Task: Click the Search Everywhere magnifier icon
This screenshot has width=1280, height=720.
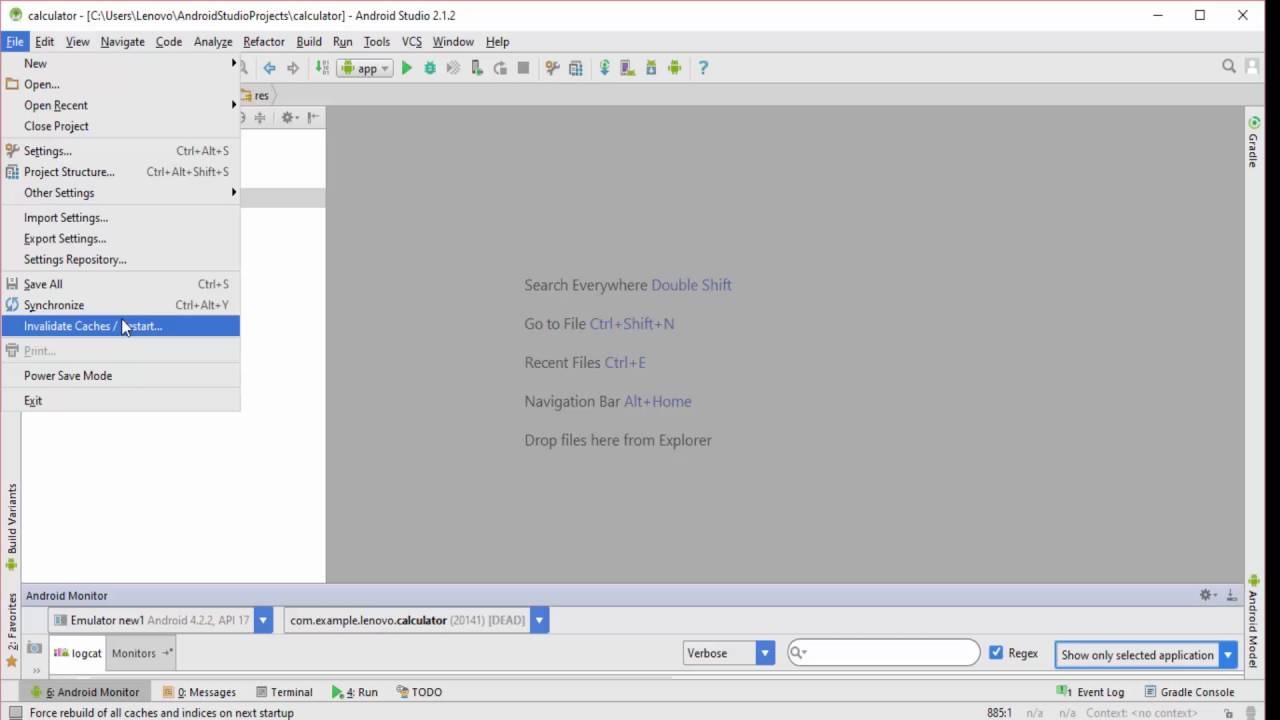Action: (1229, 67)
